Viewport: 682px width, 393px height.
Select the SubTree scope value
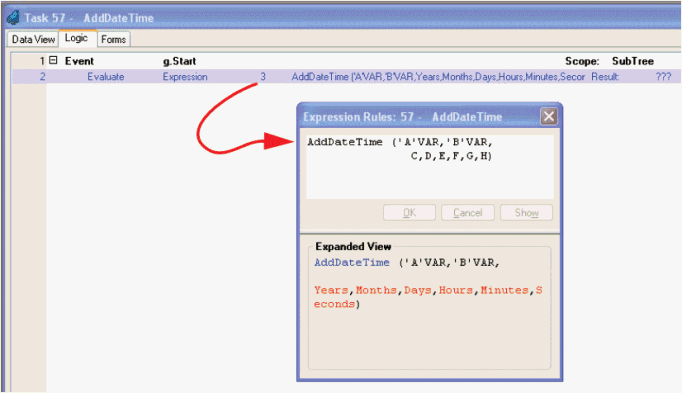point(633,61)
